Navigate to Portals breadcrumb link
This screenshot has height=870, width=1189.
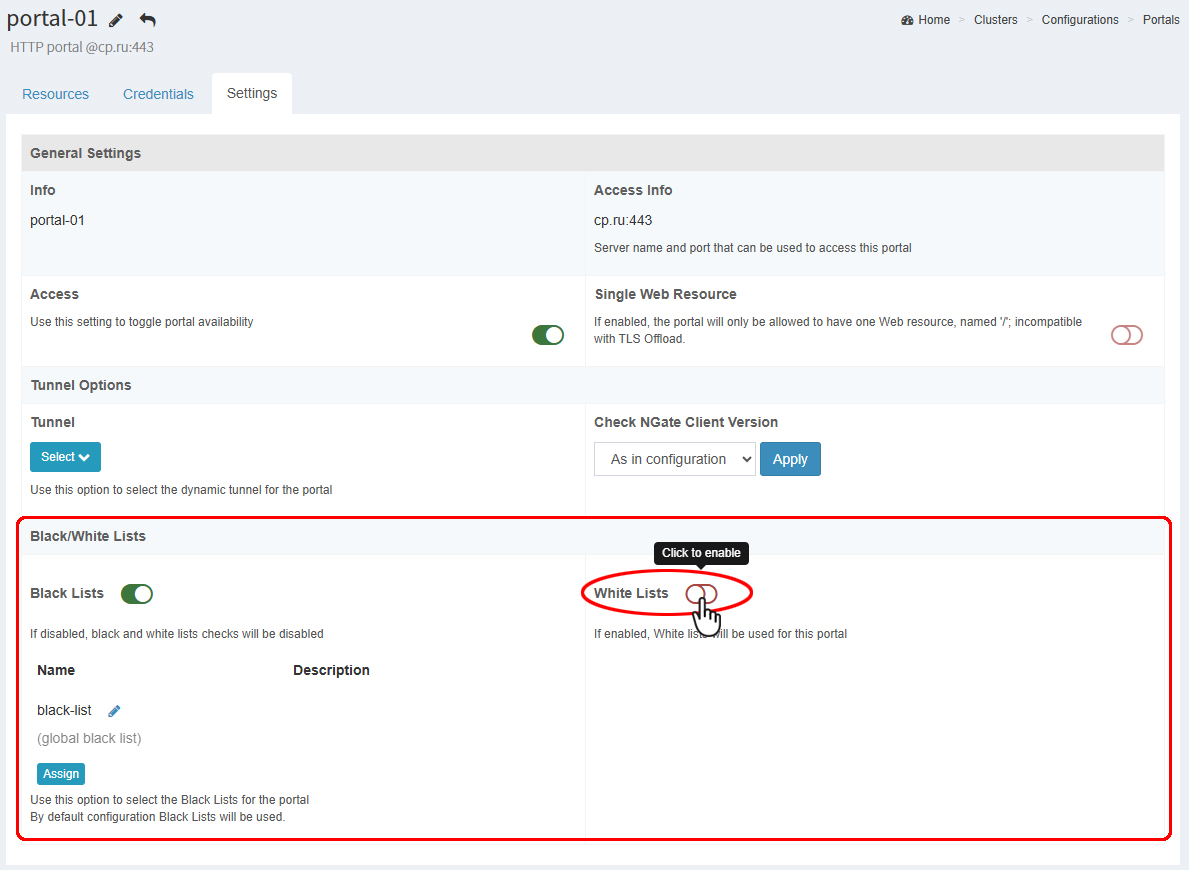tap(1161, 20)
